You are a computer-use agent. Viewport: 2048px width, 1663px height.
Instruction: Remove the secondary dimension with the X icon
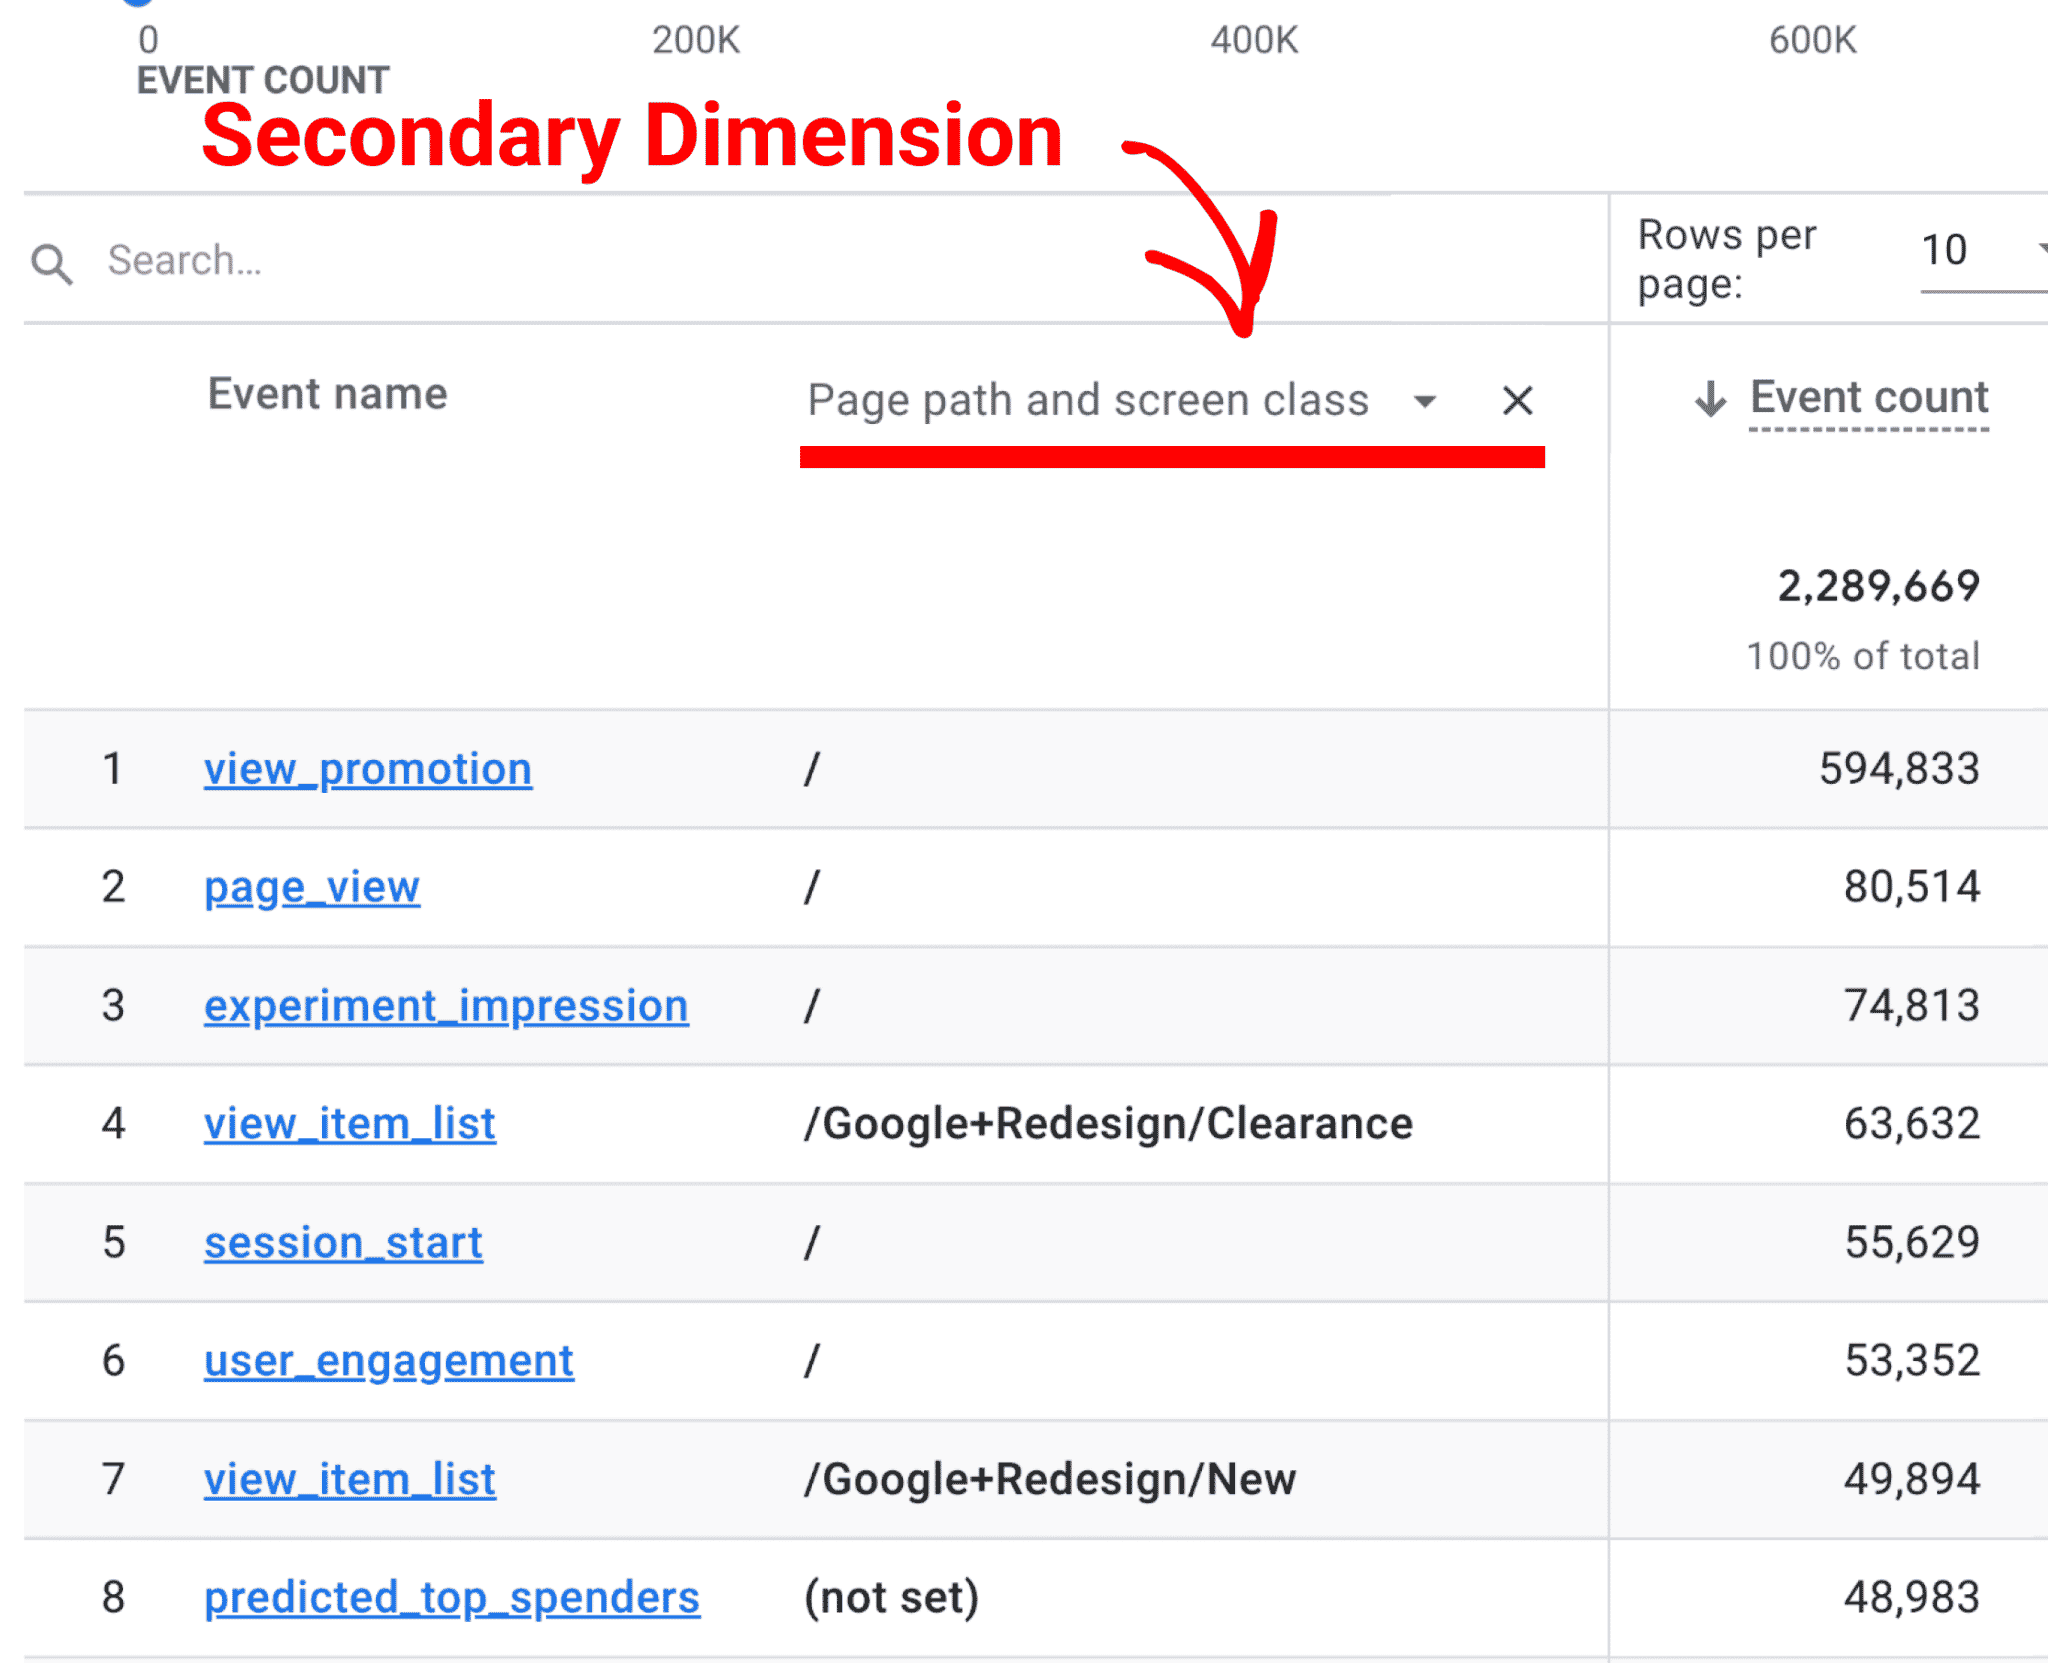click(1517, 400)
